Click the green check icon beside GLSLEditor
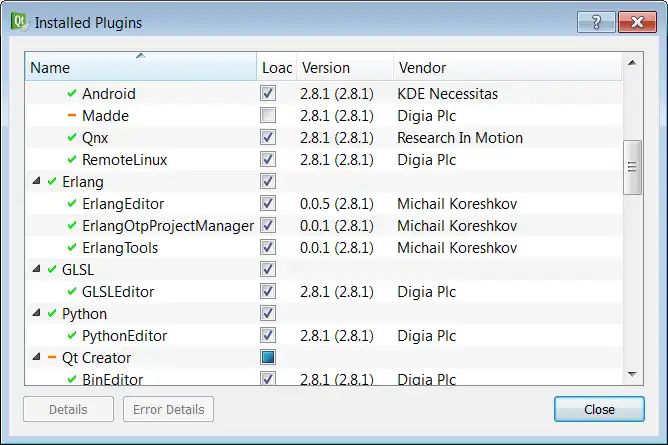Image resolution: width=668 pixels, height=445 pixels. pos(72,292)
